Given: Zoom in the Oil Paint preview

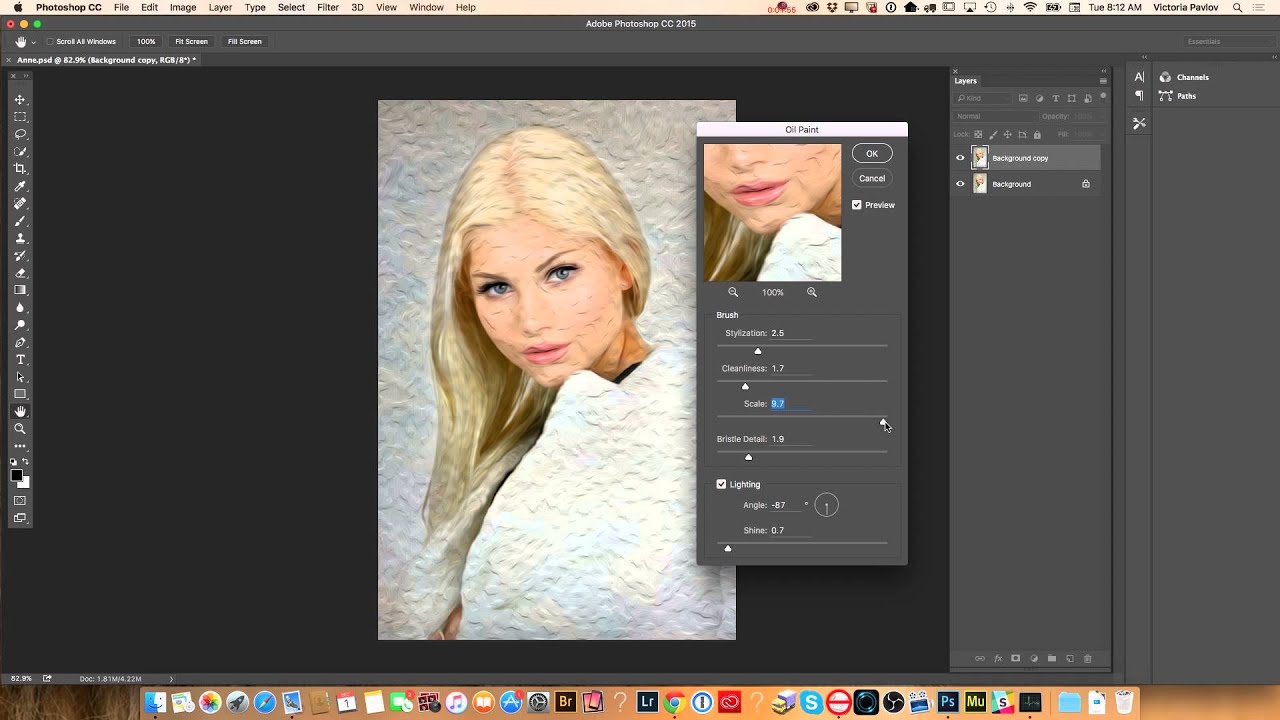Looking at the screenshot, I should [x=812, y=292].
